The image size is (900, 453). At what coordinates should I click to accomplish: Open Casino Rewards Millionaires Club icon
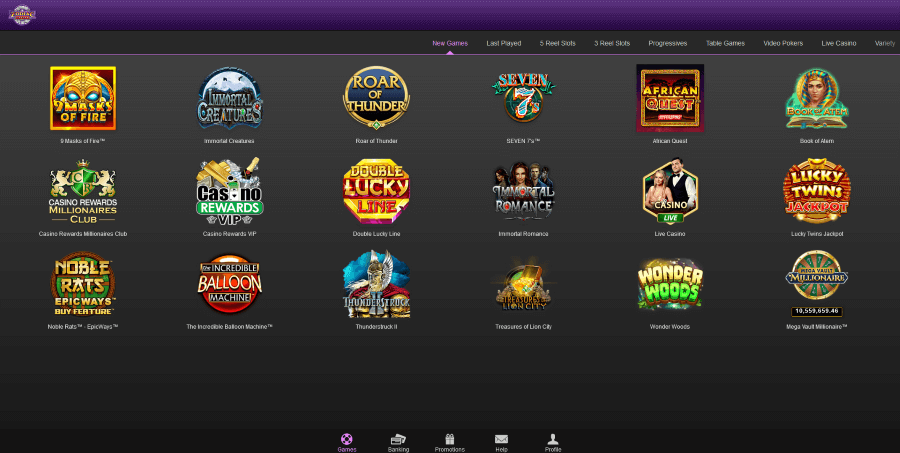83,191
